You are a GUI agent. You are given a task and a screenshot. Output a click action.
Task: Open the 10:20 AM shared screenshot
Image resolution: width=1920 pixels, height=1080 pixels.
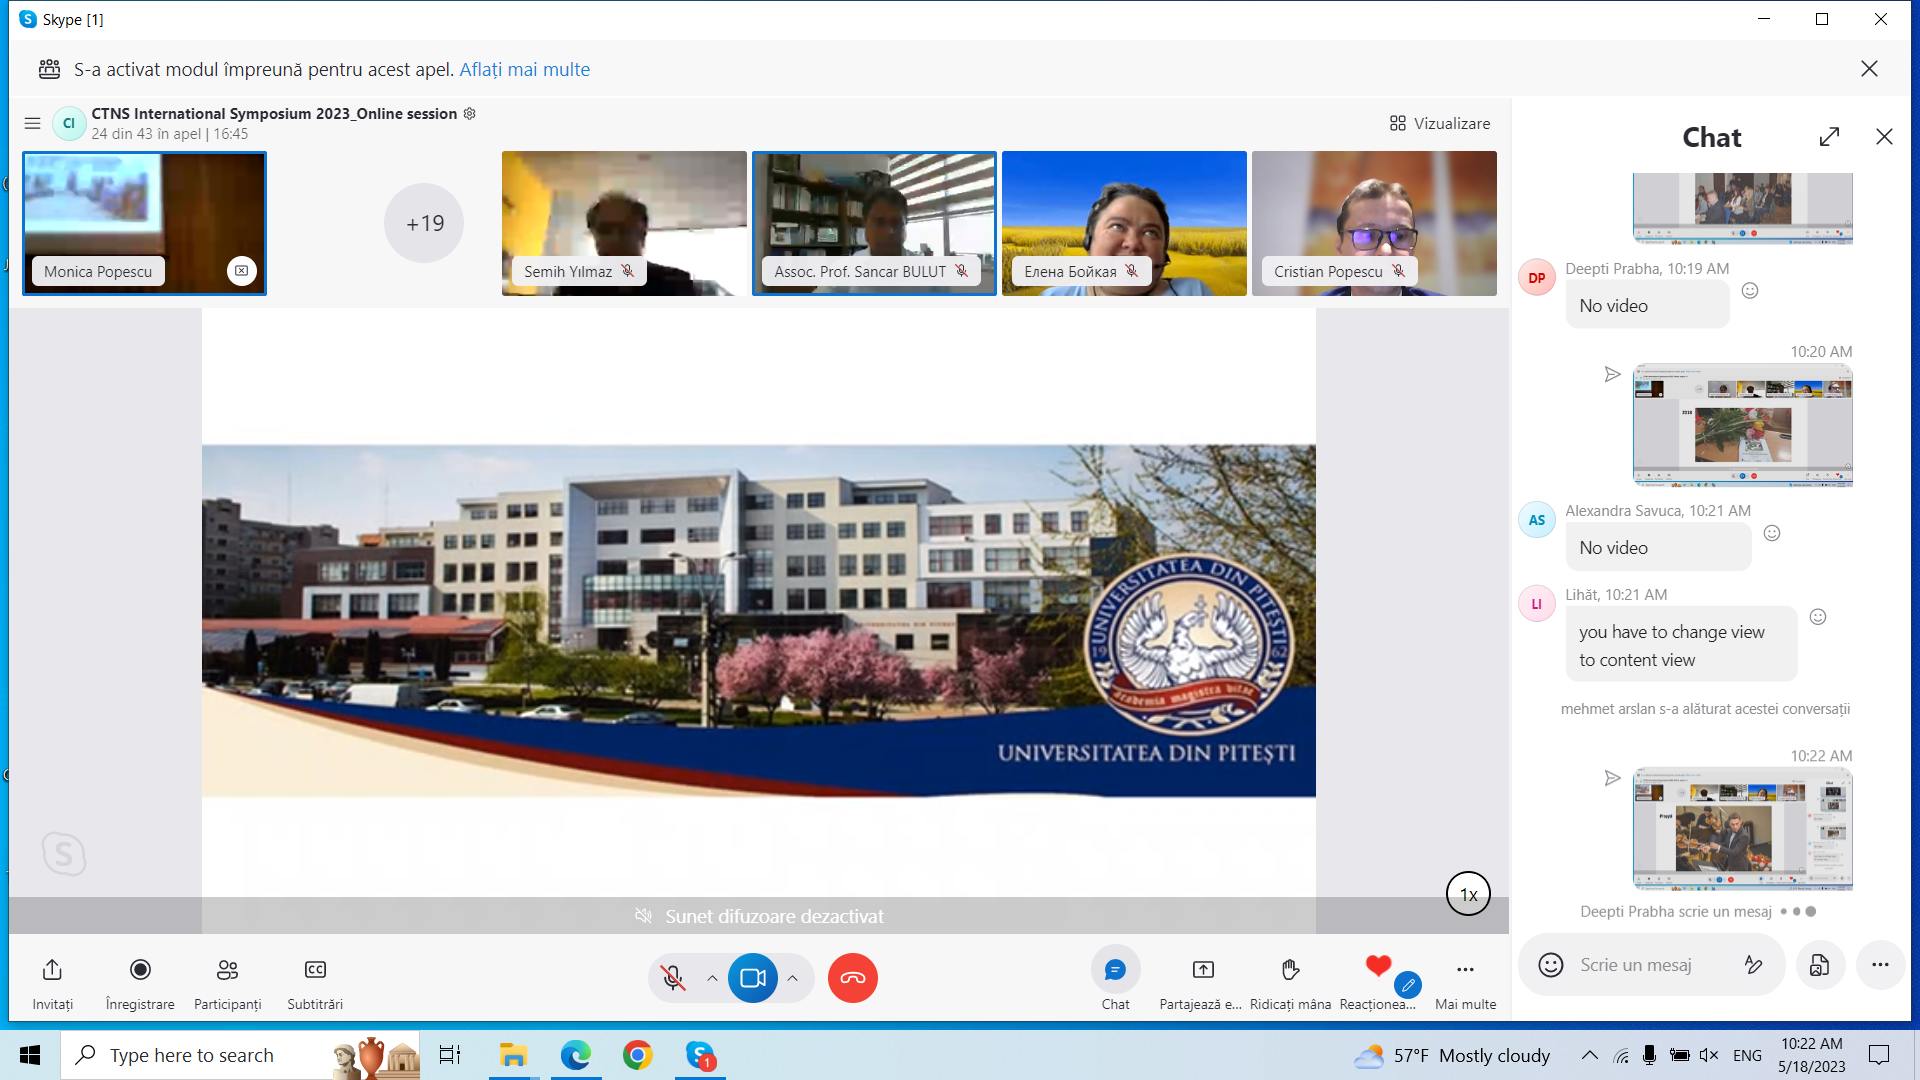(1742, 425)
